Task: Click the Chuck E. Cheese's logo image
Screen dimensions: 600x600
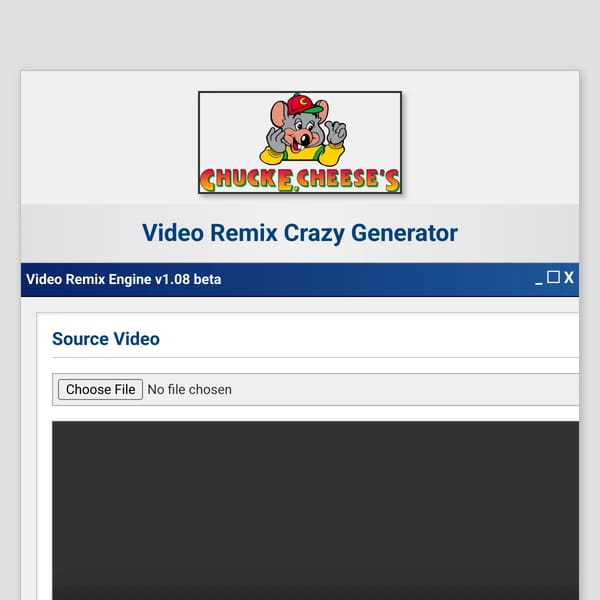Action: coord(300,142)
